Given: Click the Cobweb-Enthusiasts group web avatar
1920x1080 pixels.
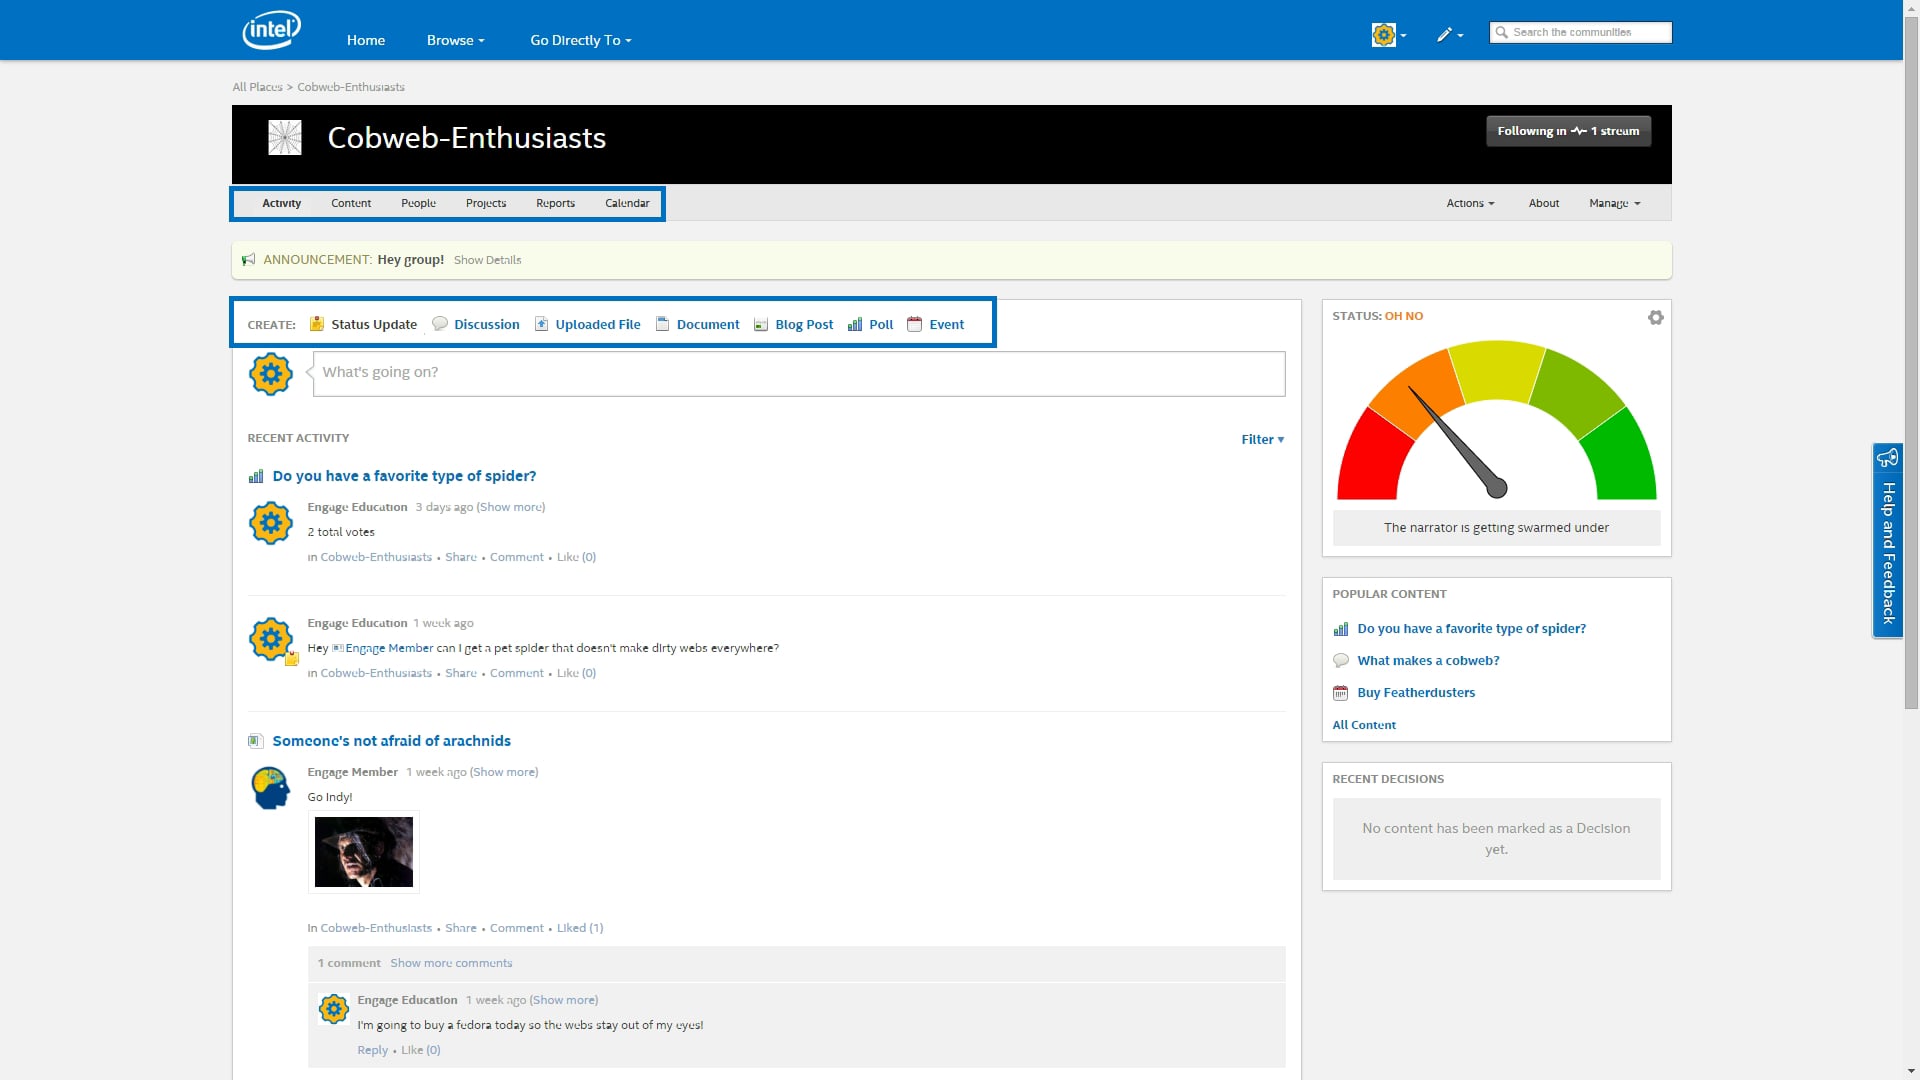Looking at the screenshot, I should [x=285, y=137].
